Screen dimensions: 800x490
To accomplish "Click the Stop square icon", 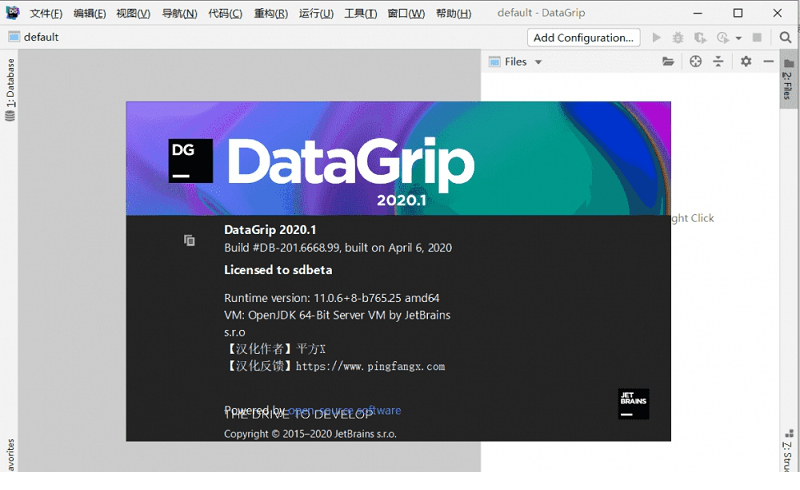I will tap(757, 37).
